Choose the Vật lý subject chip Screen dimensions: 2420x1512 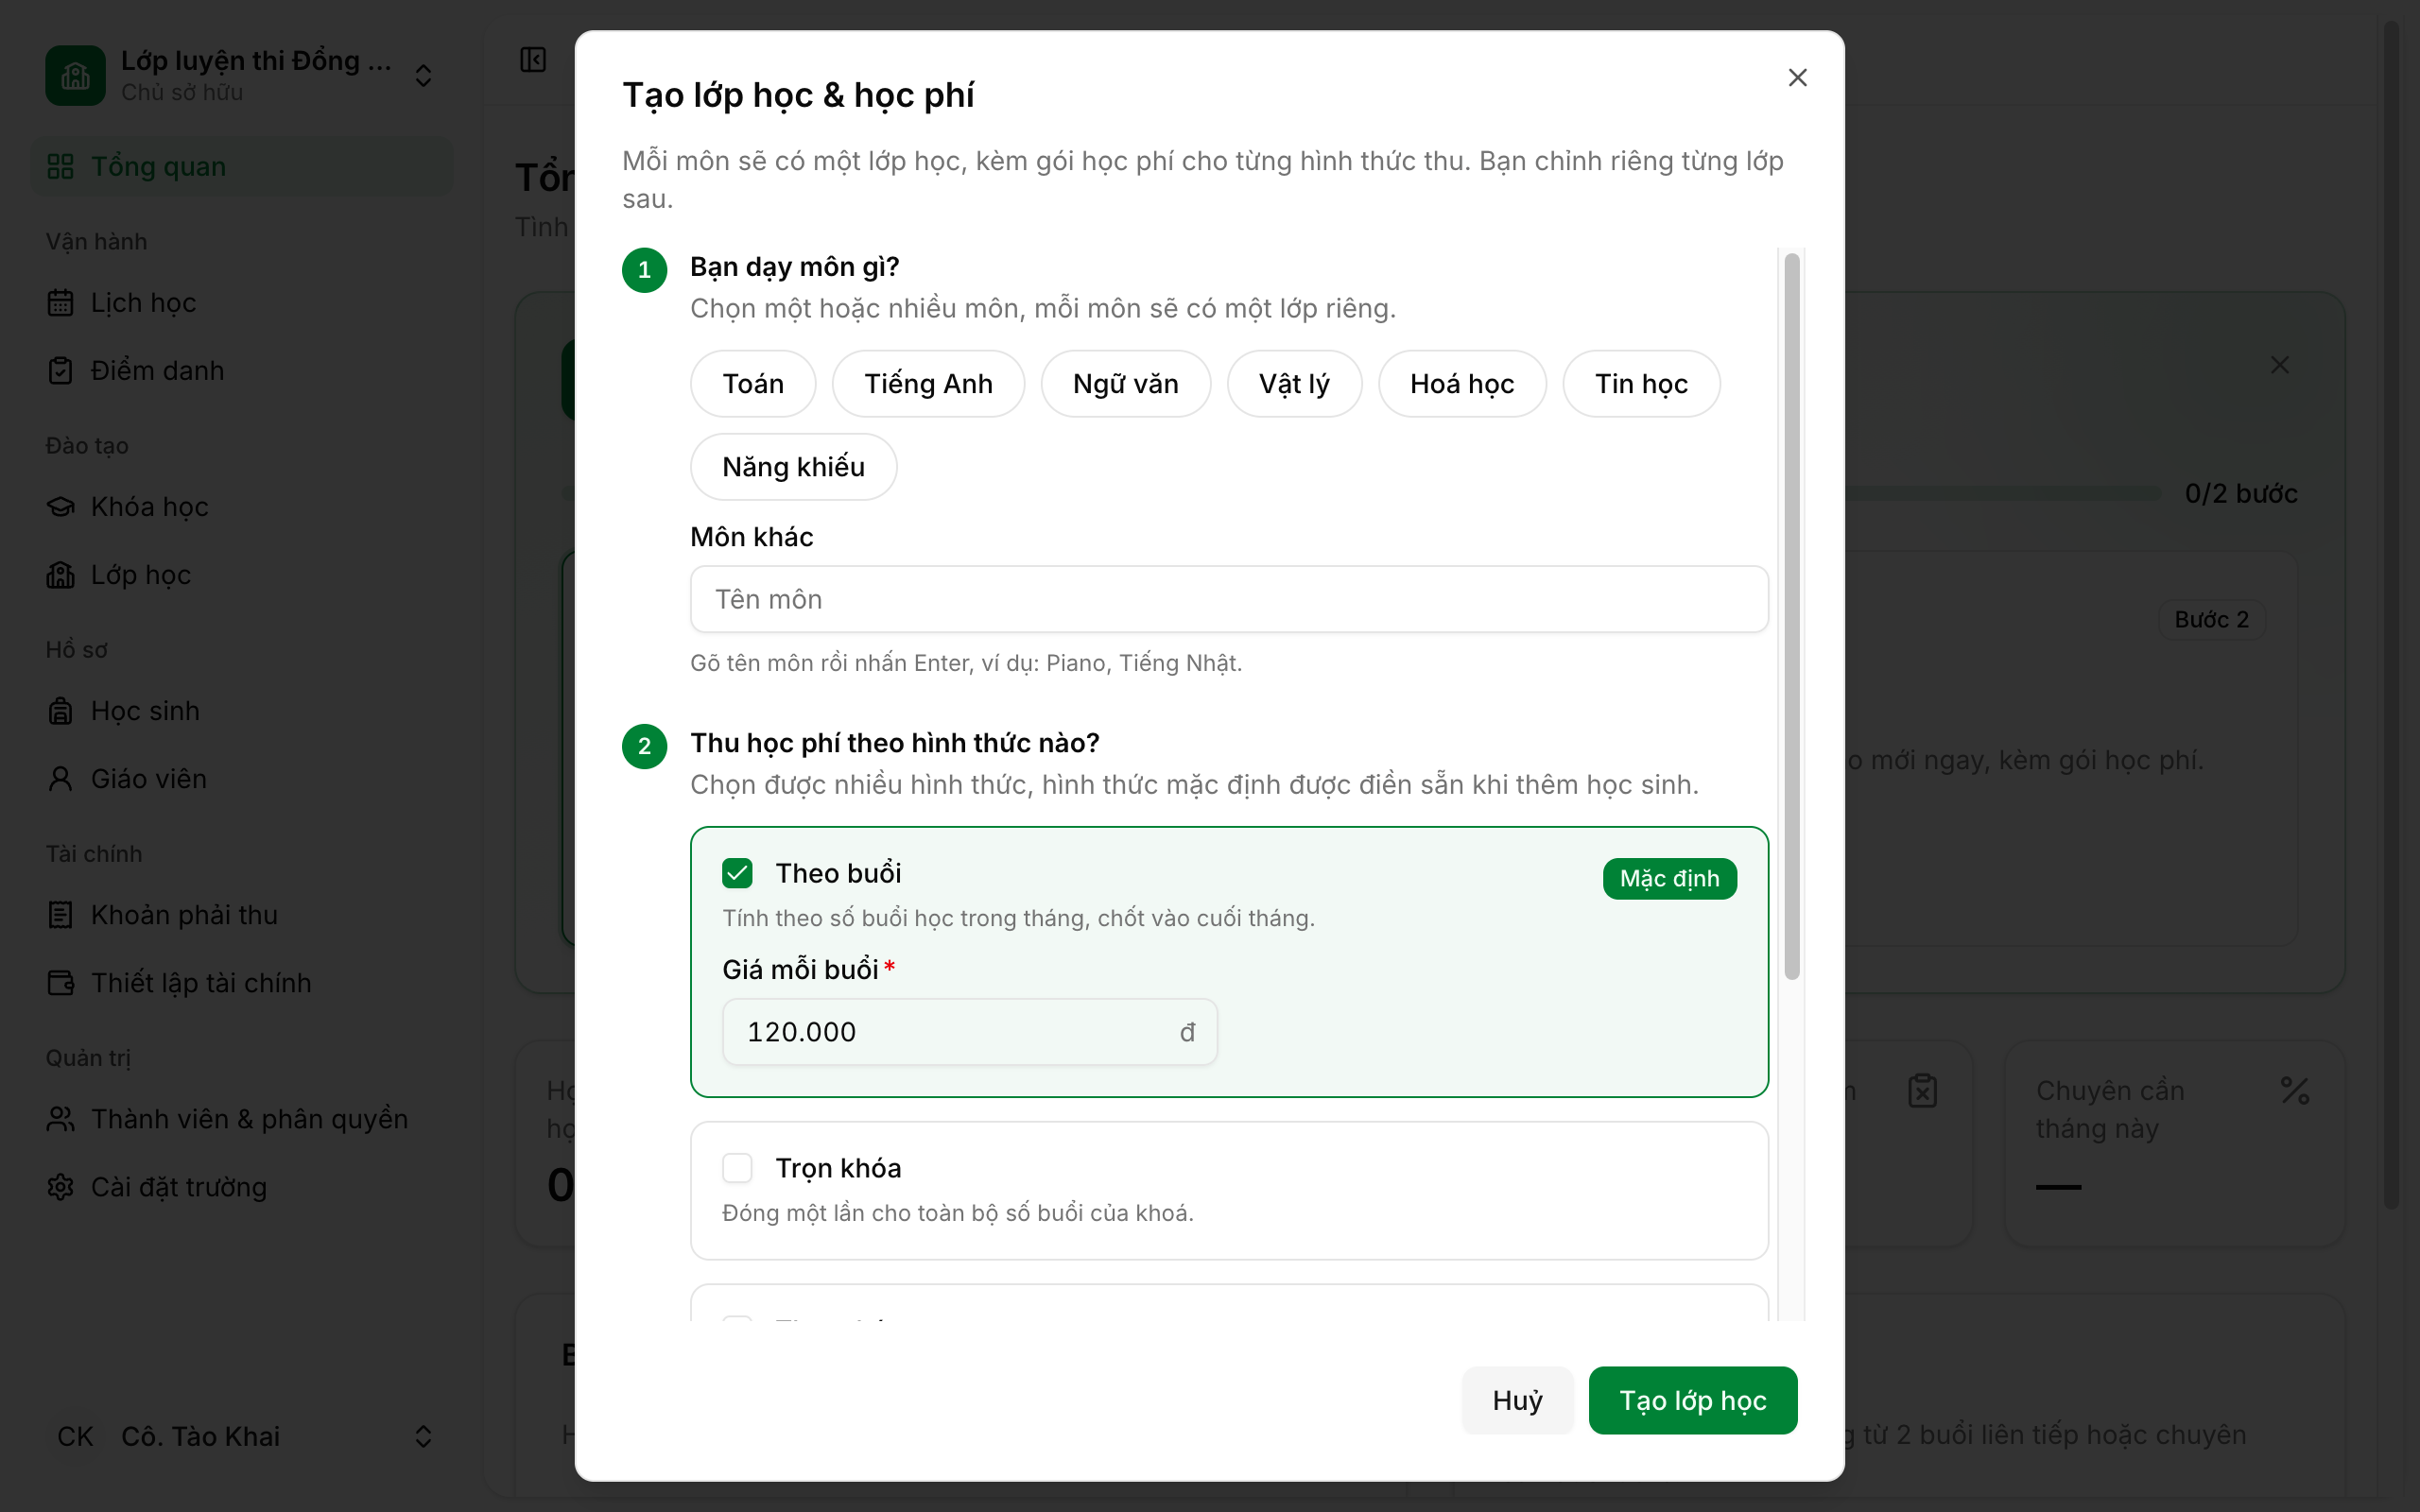pos(1294,384)
